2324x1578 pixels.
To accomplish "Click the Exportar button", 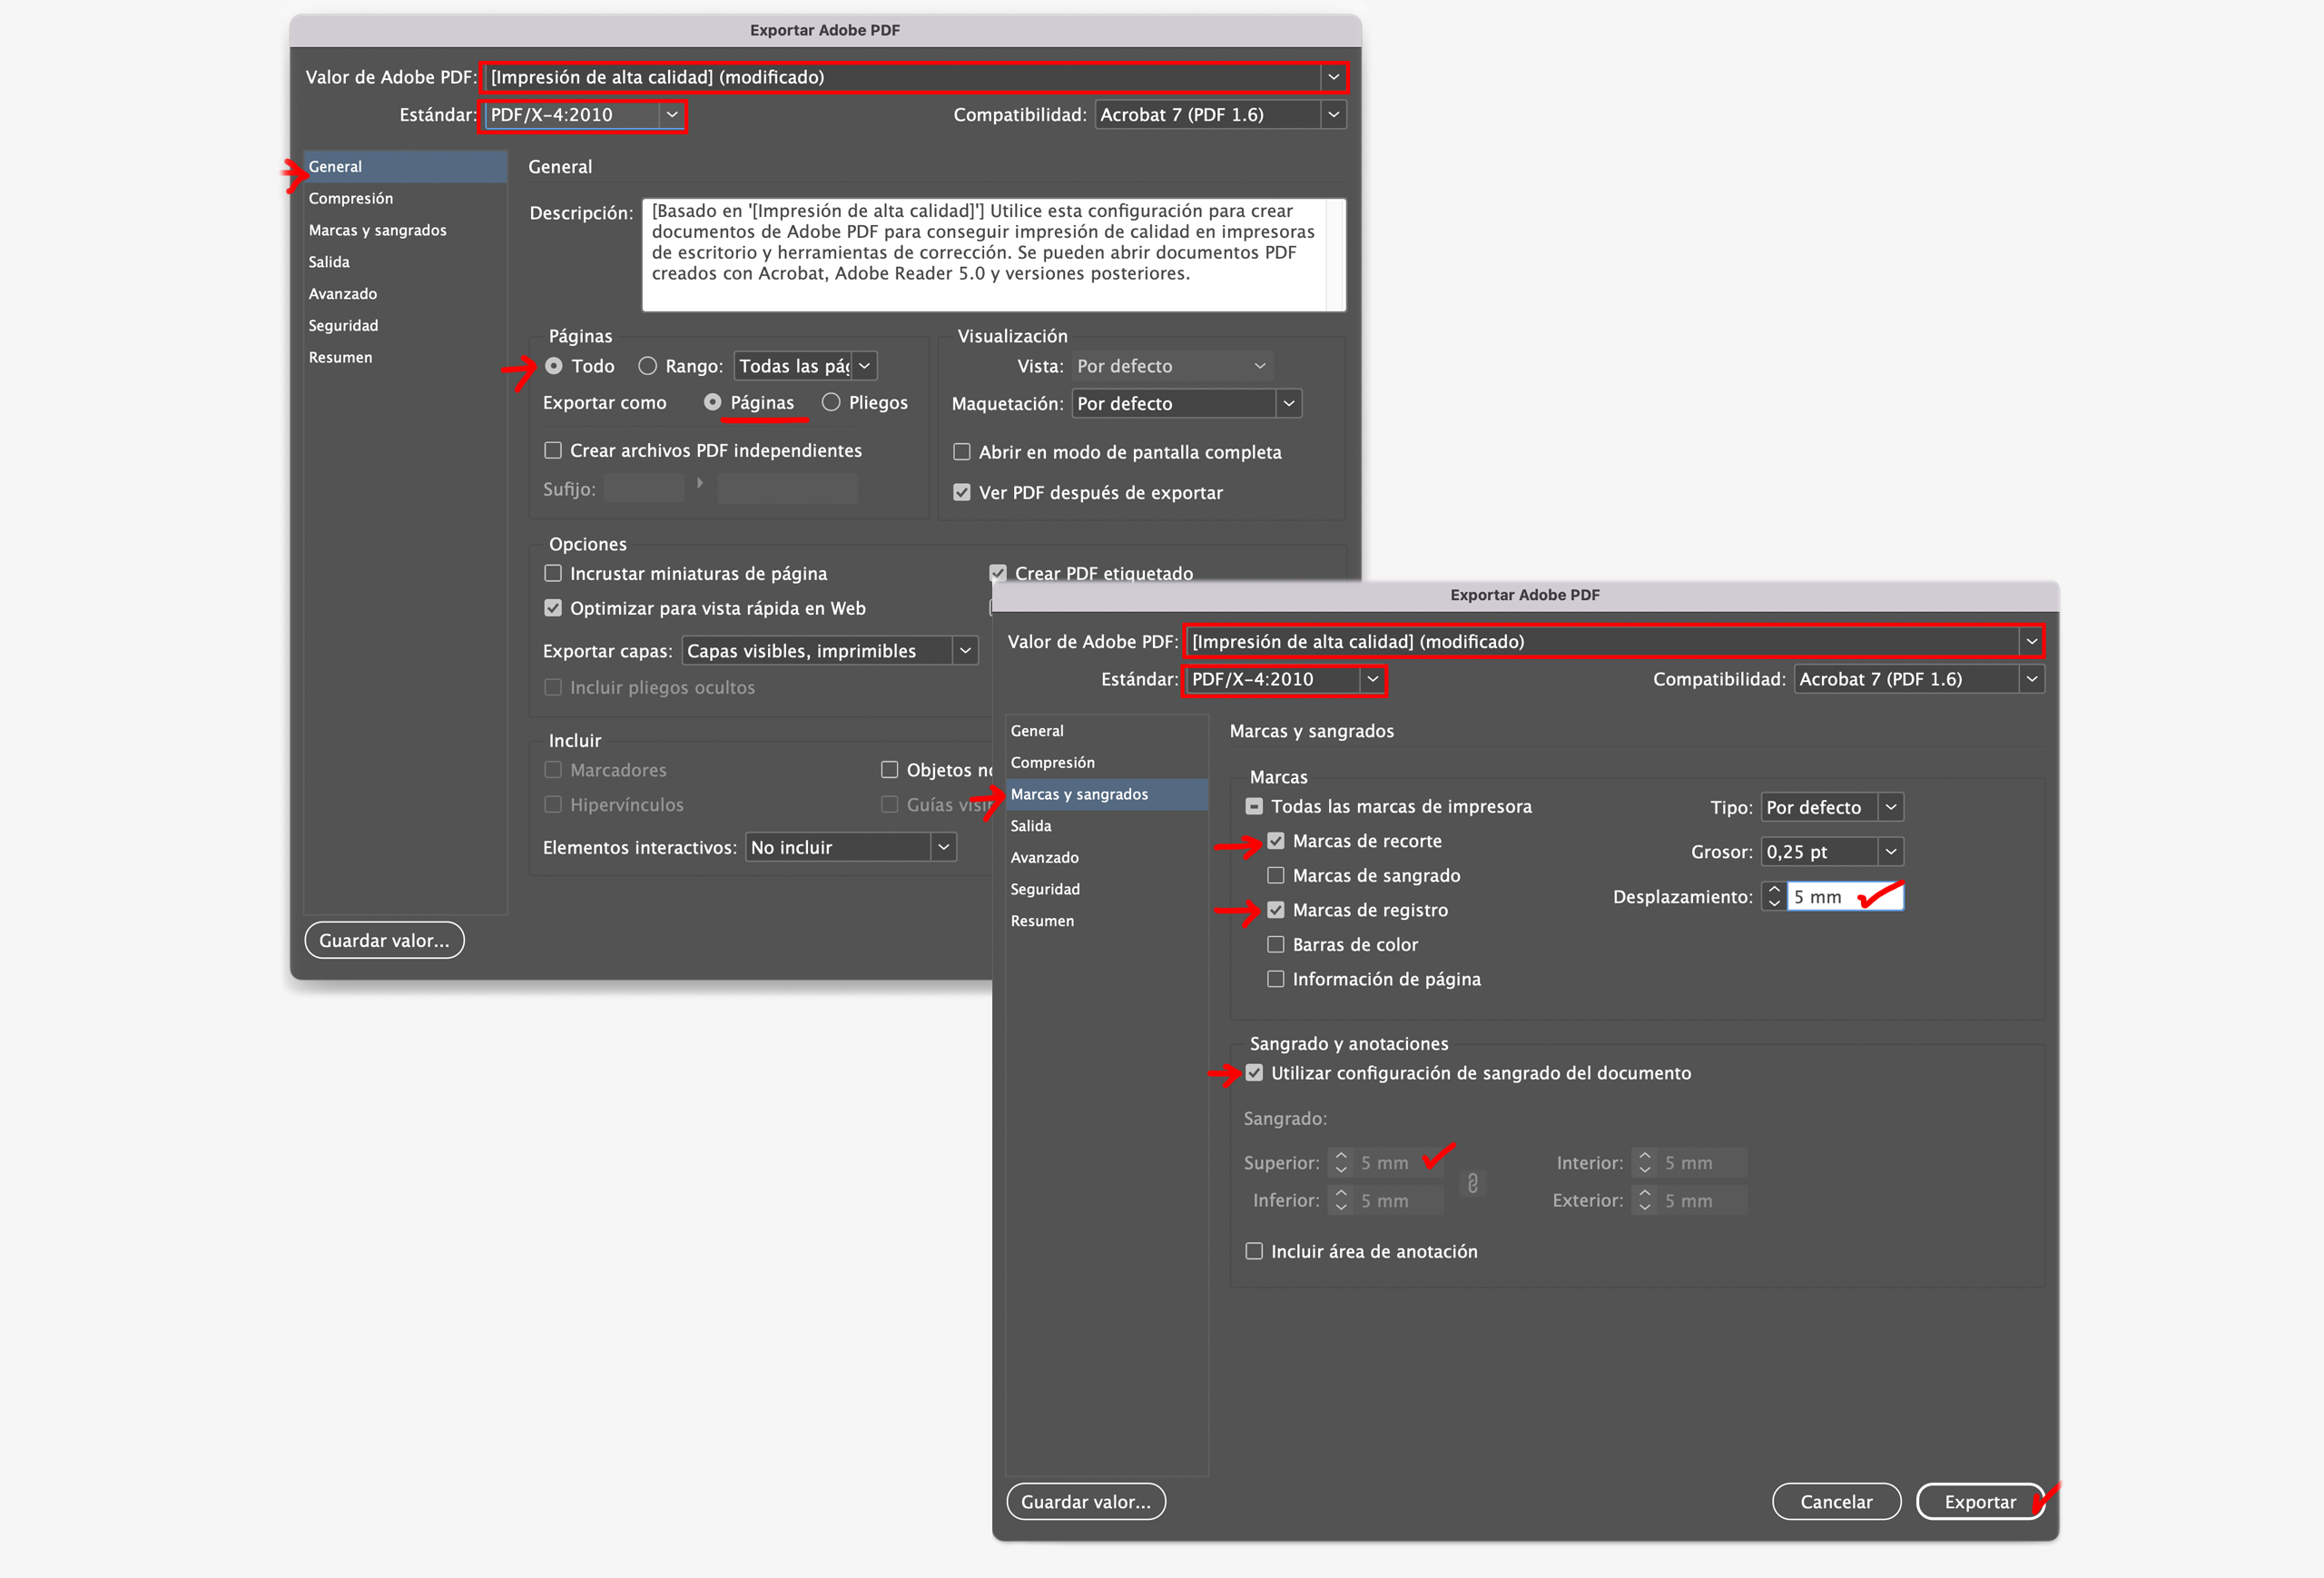I will [x=1979, y=1502].
